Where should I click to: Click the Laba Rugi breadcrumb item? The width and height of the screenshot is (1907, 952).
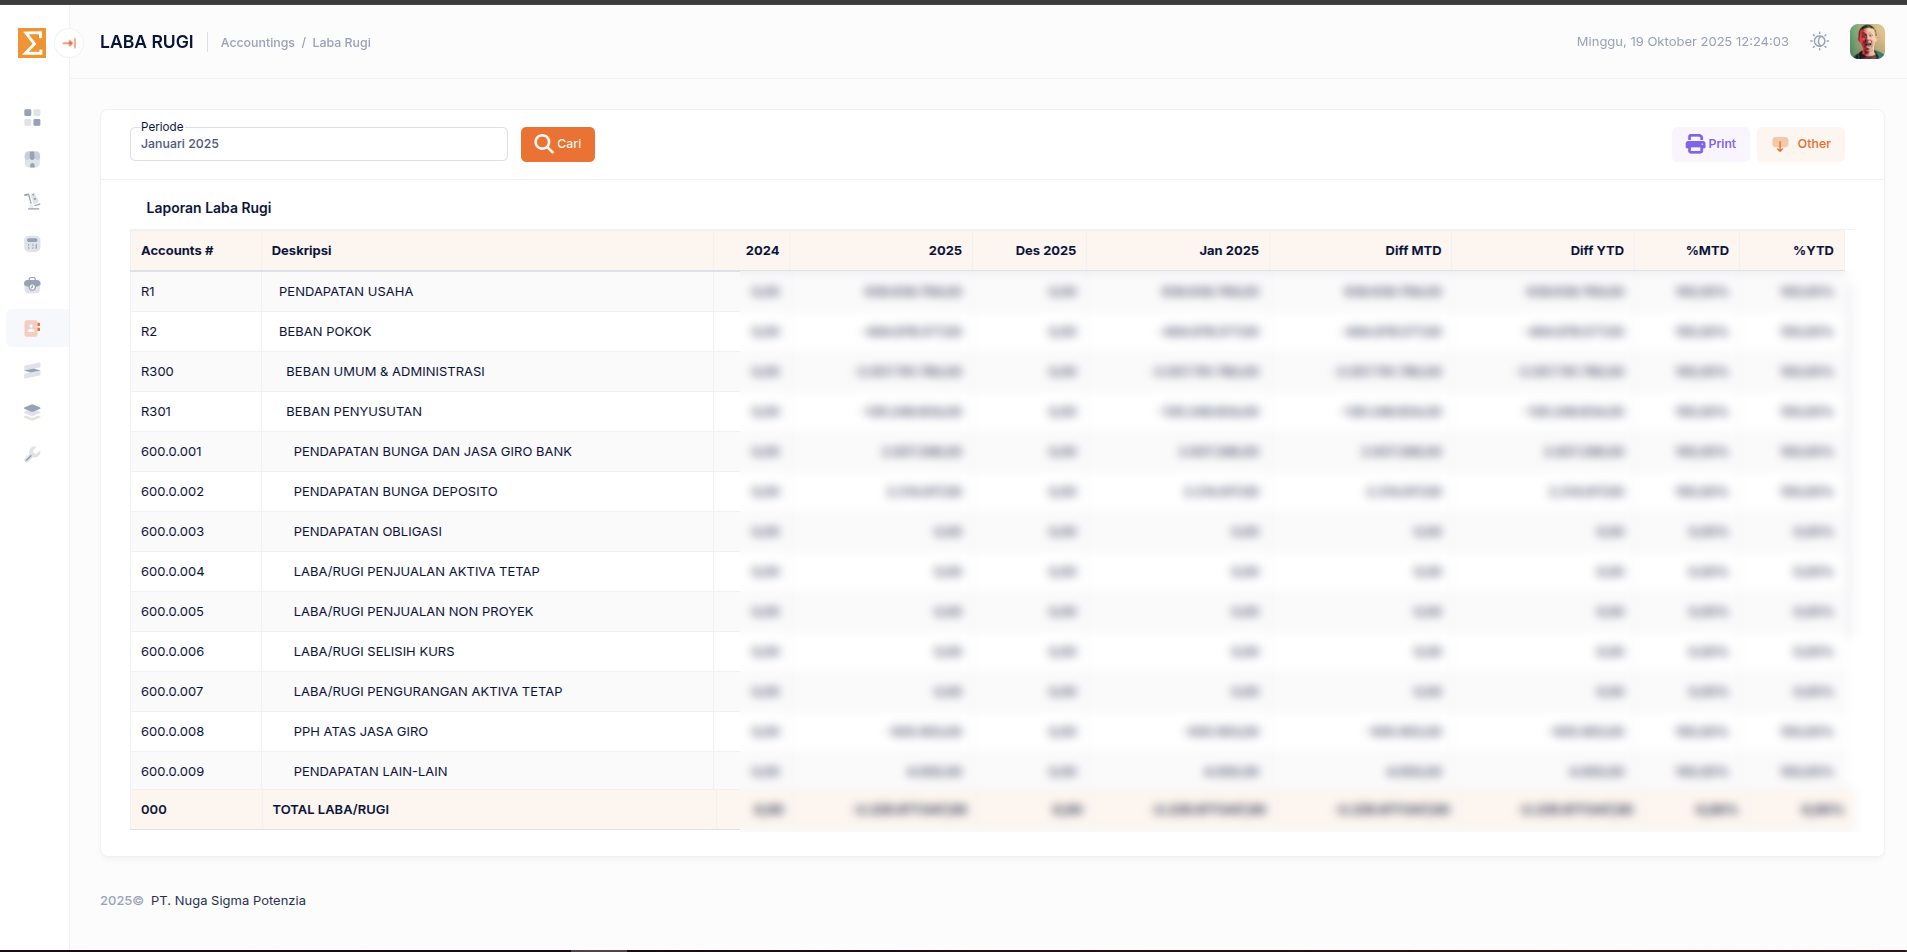(x=341, y=43)
